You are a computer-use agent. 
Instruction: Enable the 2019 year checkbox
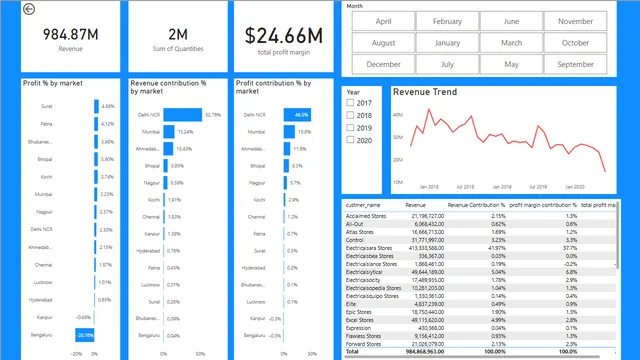coord(350,128)
